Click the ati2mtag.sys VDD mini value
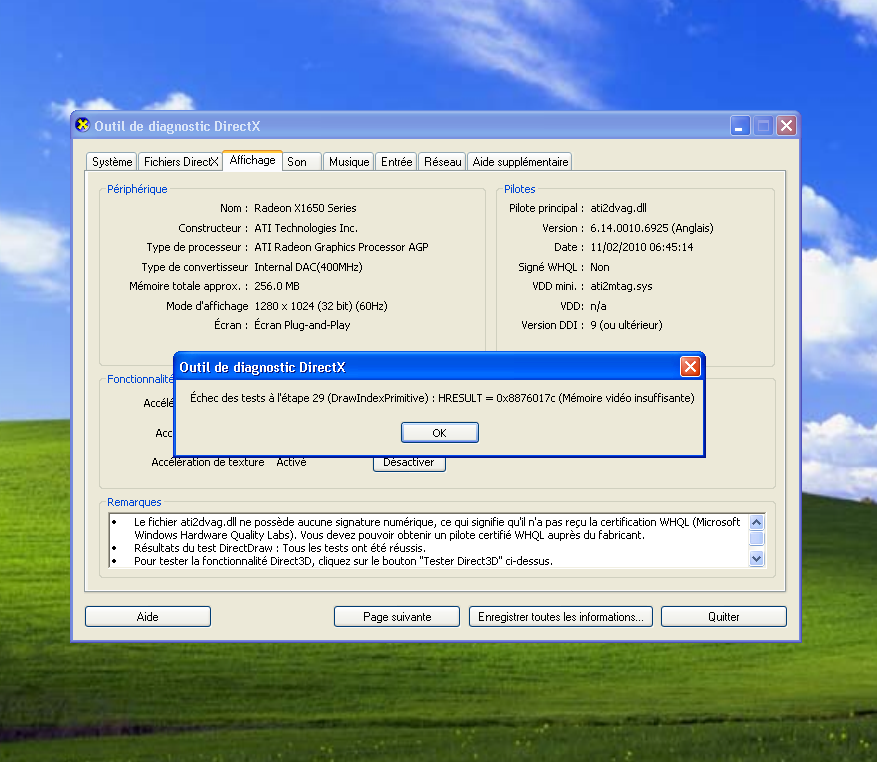Screen dimensions: 877x762 (621, 286)
